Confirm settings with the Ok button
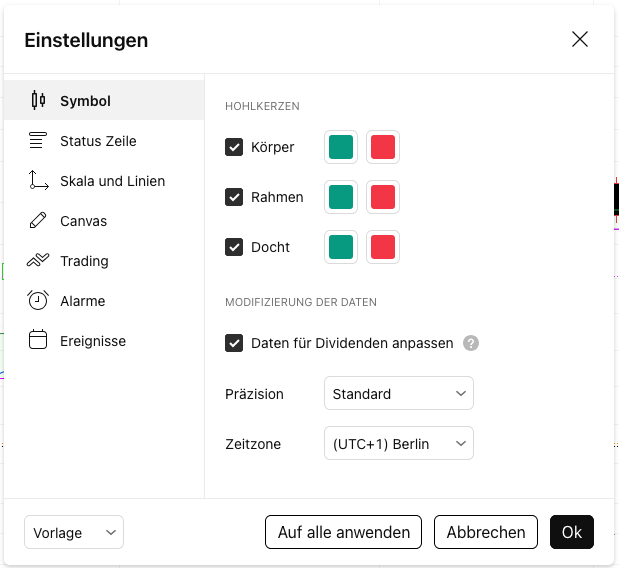The height and width of the screenshot is (568, 619). tap(572, 533)
